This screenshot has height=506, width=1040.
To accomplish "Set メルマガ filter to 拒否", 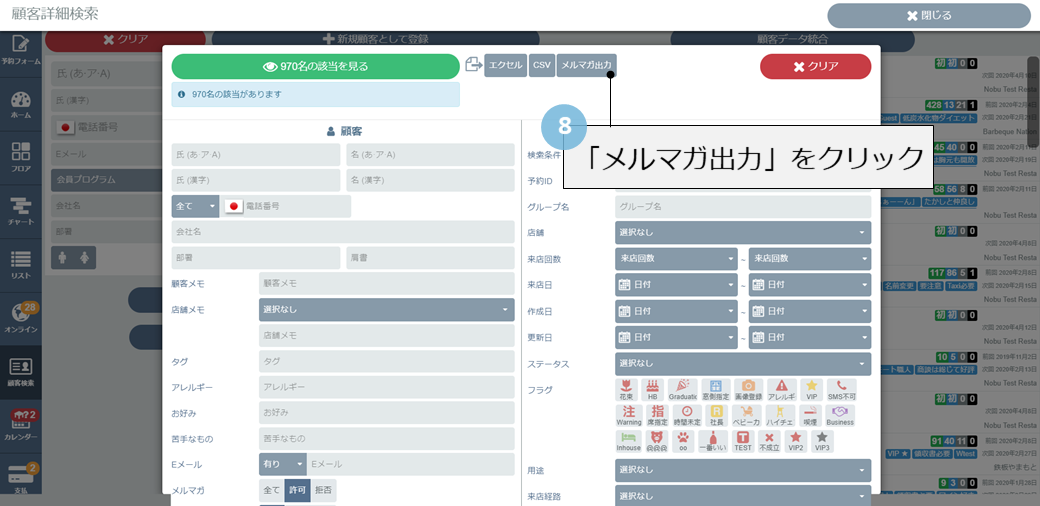I will pyautogui.click(x=322, y=490).
